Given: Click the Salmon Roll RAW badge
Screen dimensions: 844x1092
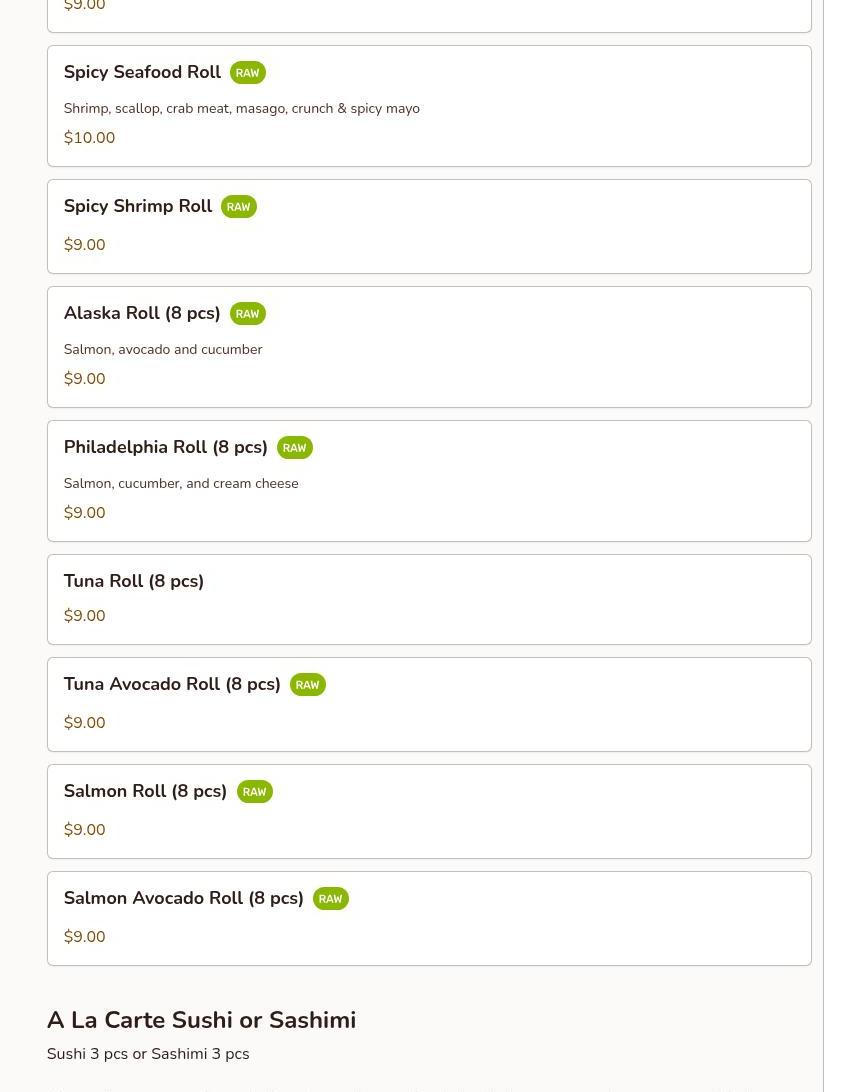Looking at the screenshot, I should pyautogui.click(x=254, y=792).
